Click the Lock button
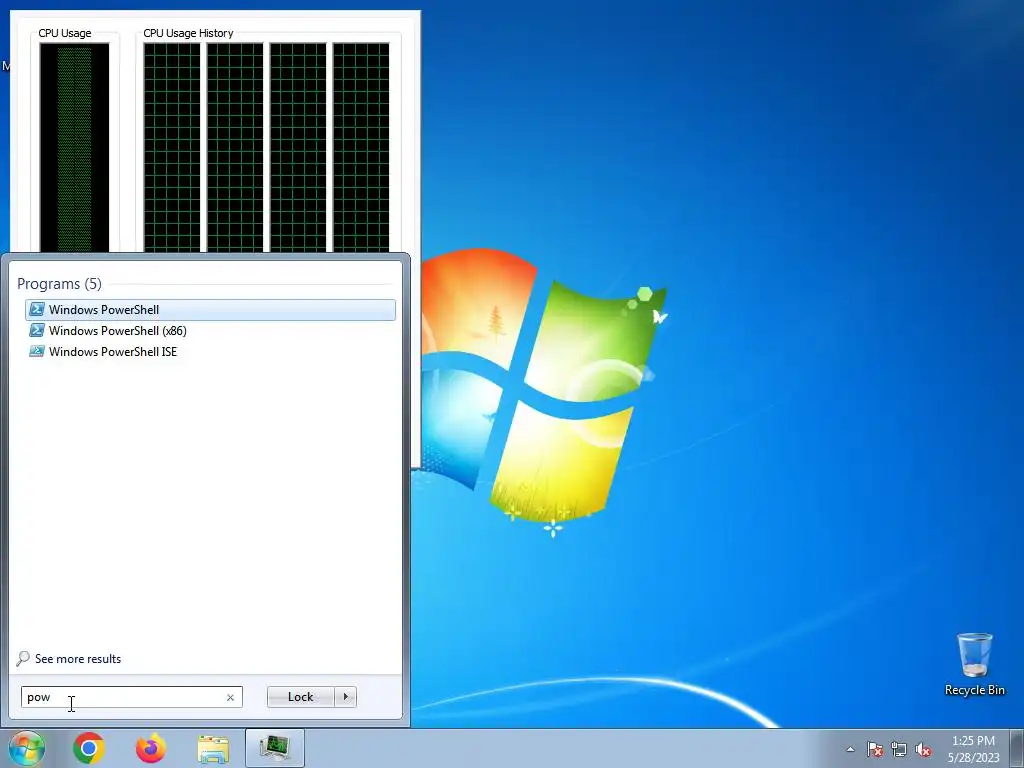Image resolution: width=1024 pixels, height=768 pixels. click(x=300, y=697)
